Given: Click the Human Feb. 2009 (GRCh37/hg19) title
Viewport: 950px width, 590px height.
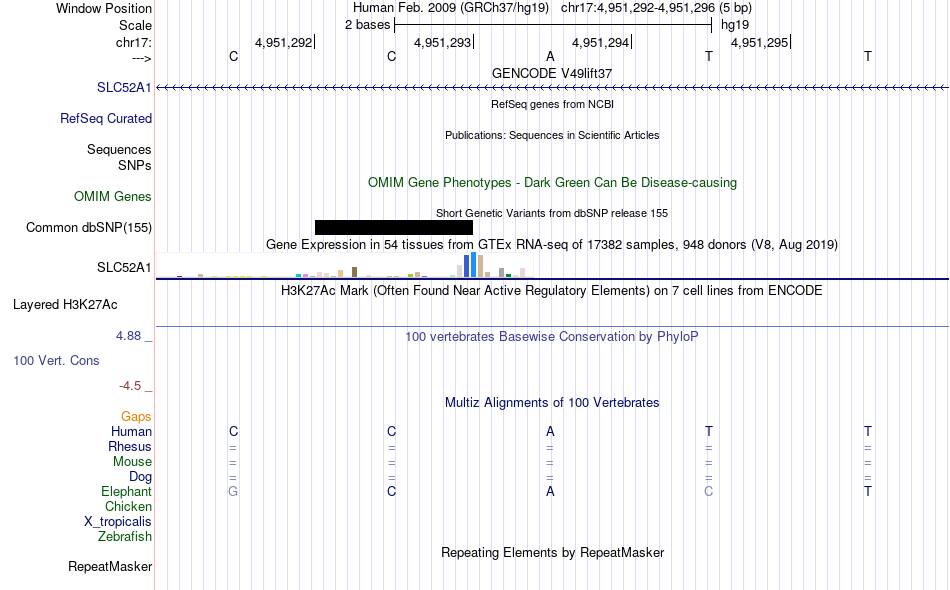Looking at the screenshot, I should coord(451,8).
